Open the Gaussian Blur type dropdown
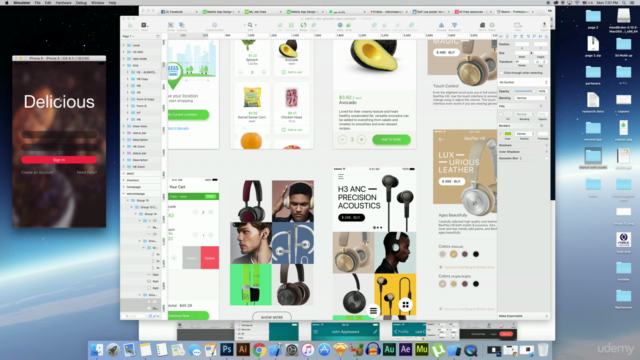 (x=520, y=158)
